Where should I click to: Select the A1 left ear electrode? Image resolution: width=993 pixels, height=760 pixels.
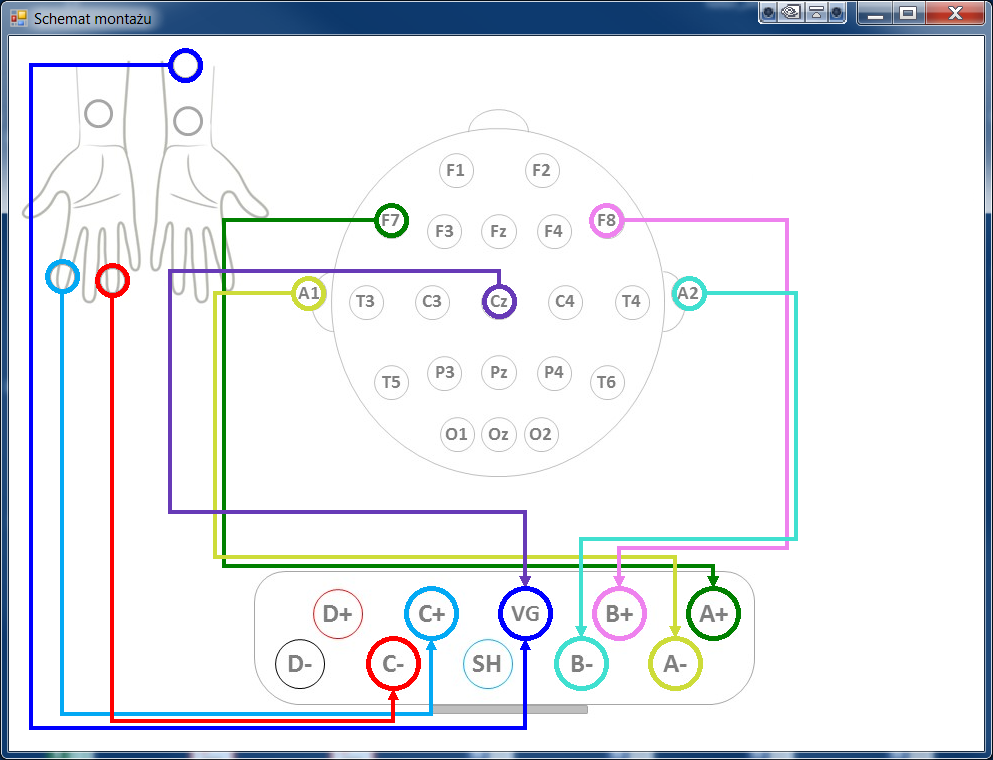pos(309,293)
